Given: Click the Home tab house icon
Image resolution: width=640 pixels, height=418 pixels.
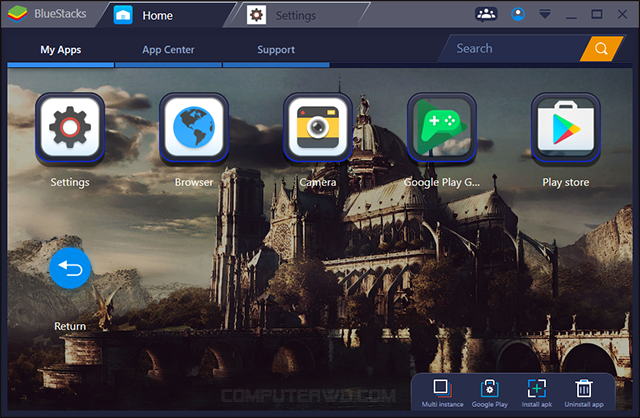Looking at the screenshot, I should point(123,15).
